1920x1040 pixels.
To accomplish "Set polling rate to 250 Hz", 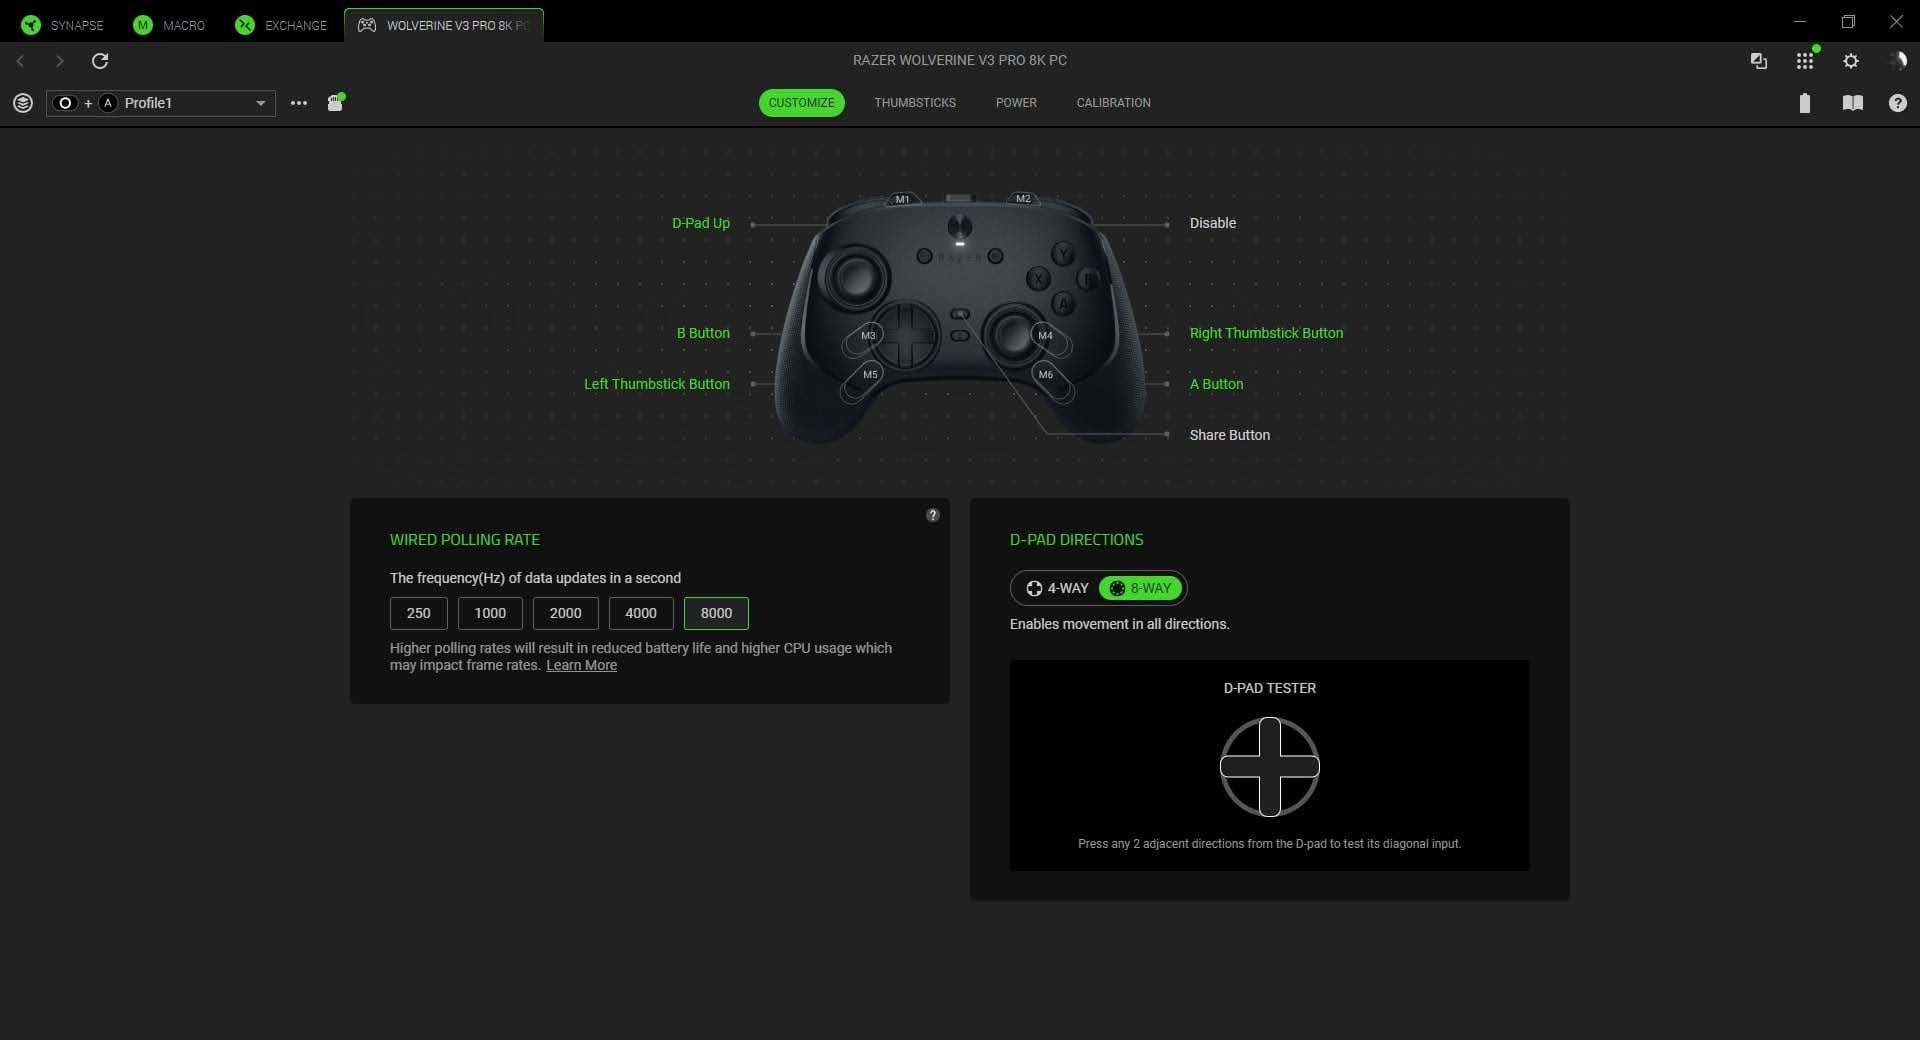I will 419,613.
